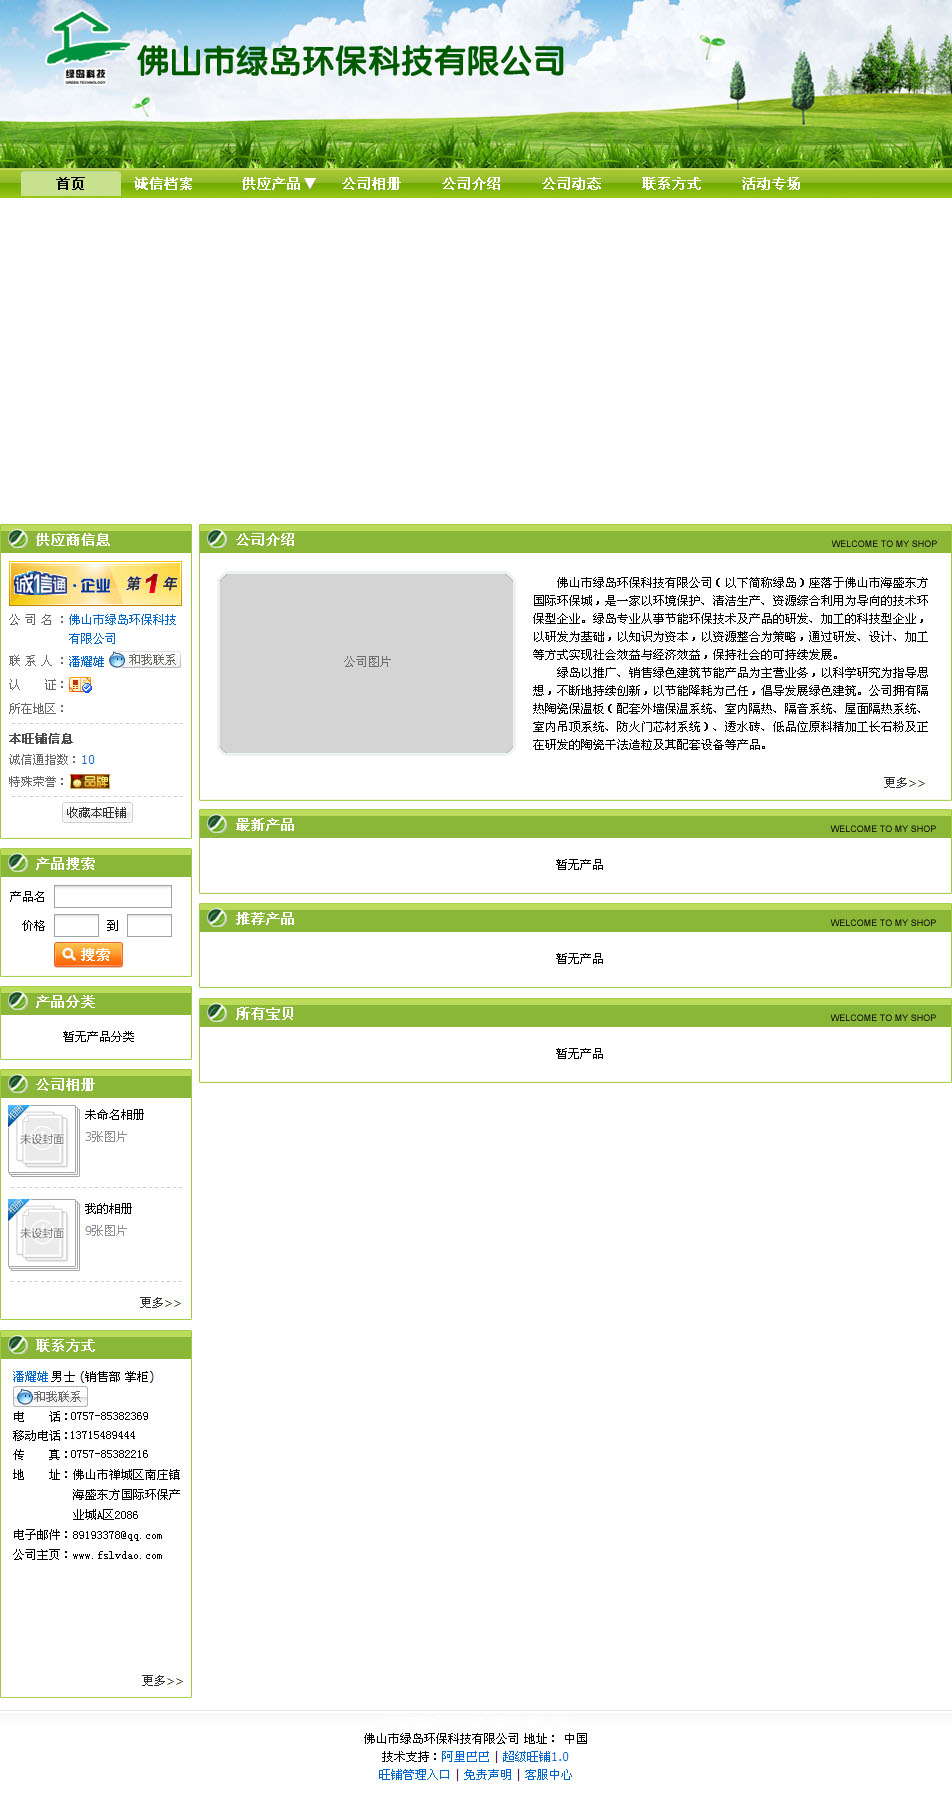Open the 阿里巴巴 footer link
952x1803 pixels.
465,1757
